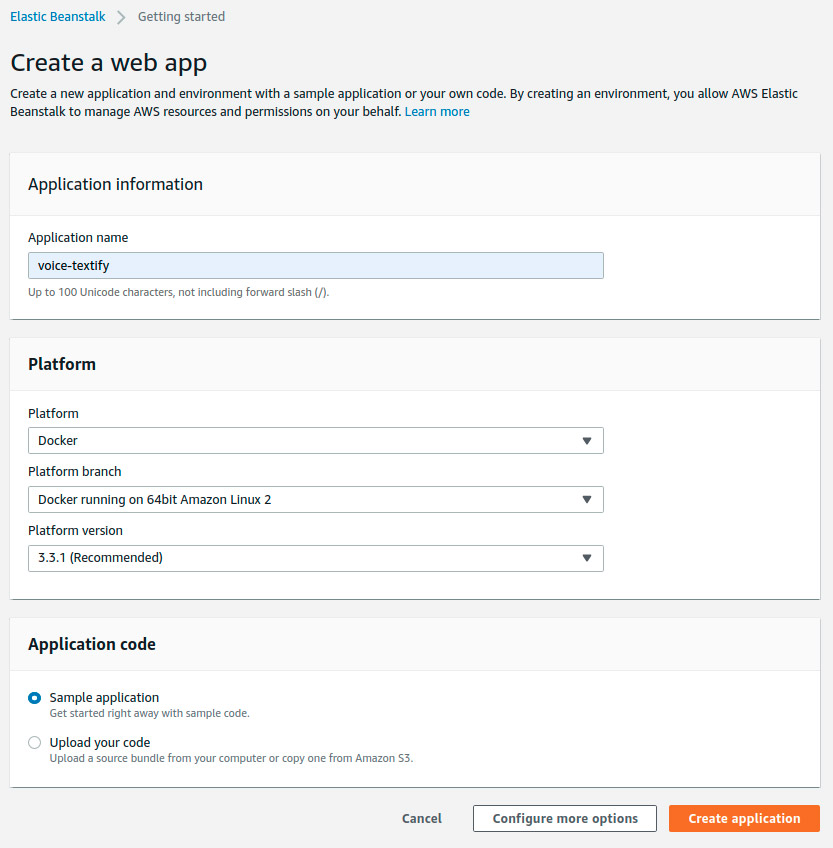Screen dimensions: 833x848
Task: Click Configure more options
Action: 565,818
